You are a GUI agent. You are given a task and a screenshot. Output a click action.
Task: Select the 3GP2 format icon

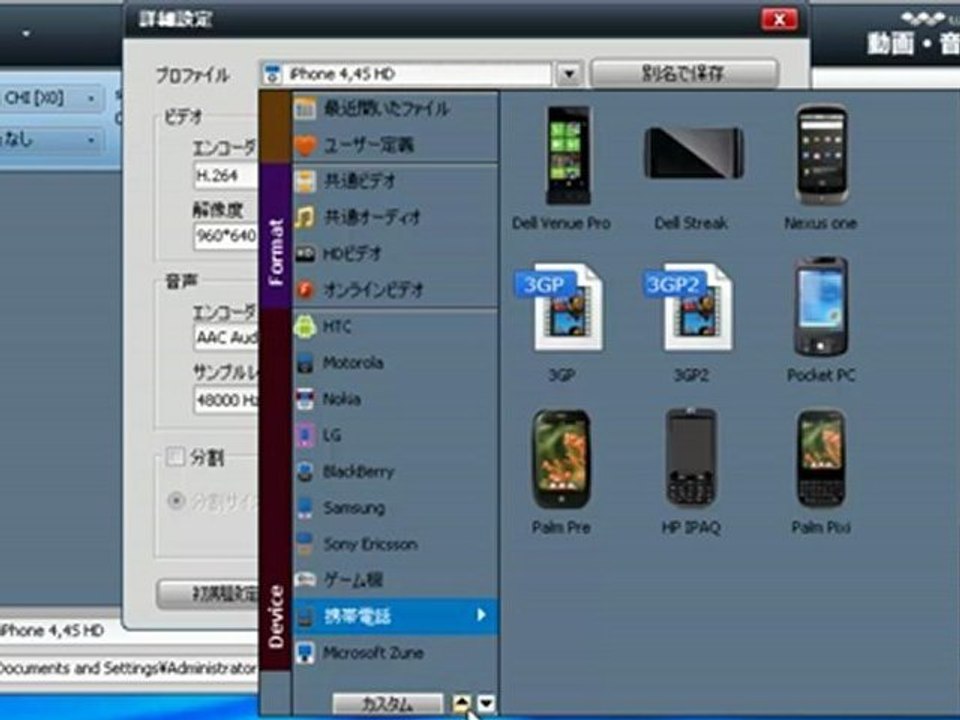point(688,308)
